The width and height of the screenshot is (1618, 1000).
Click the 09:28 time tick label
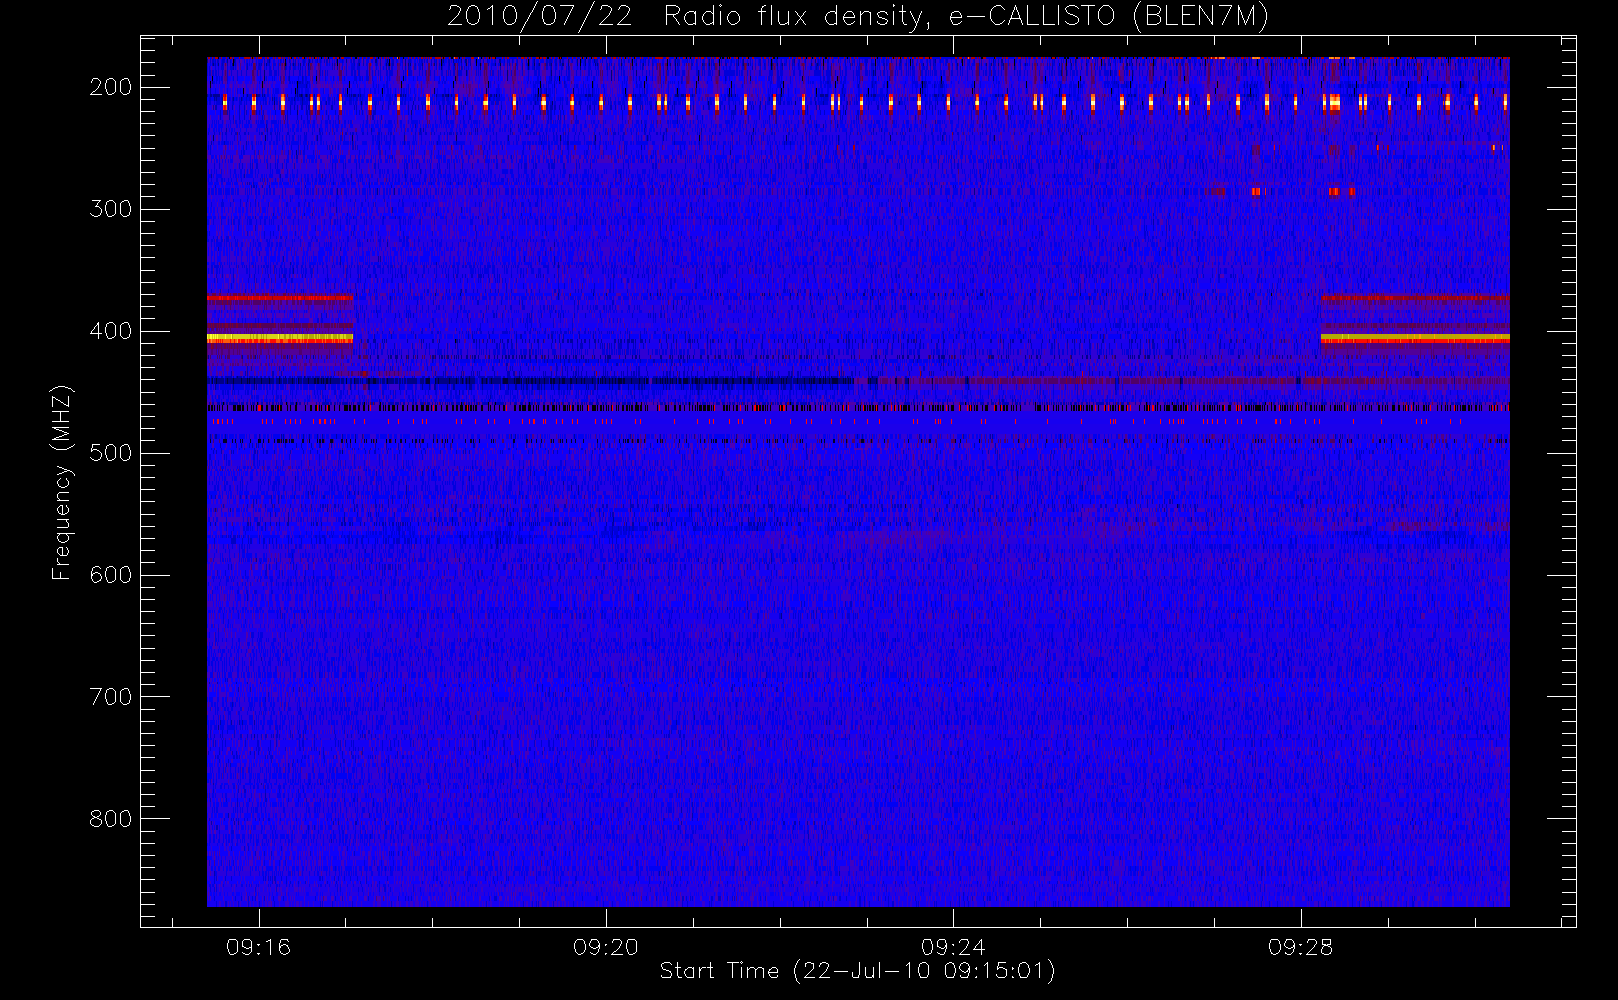point(1301,947)
